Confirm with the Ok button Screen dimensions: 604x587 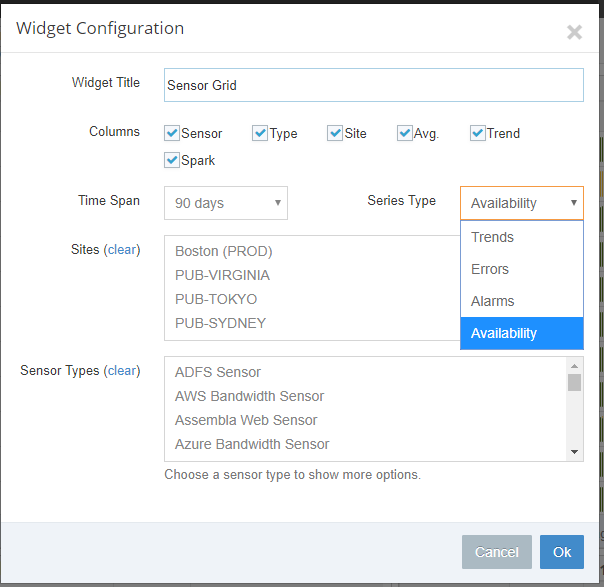562,552
